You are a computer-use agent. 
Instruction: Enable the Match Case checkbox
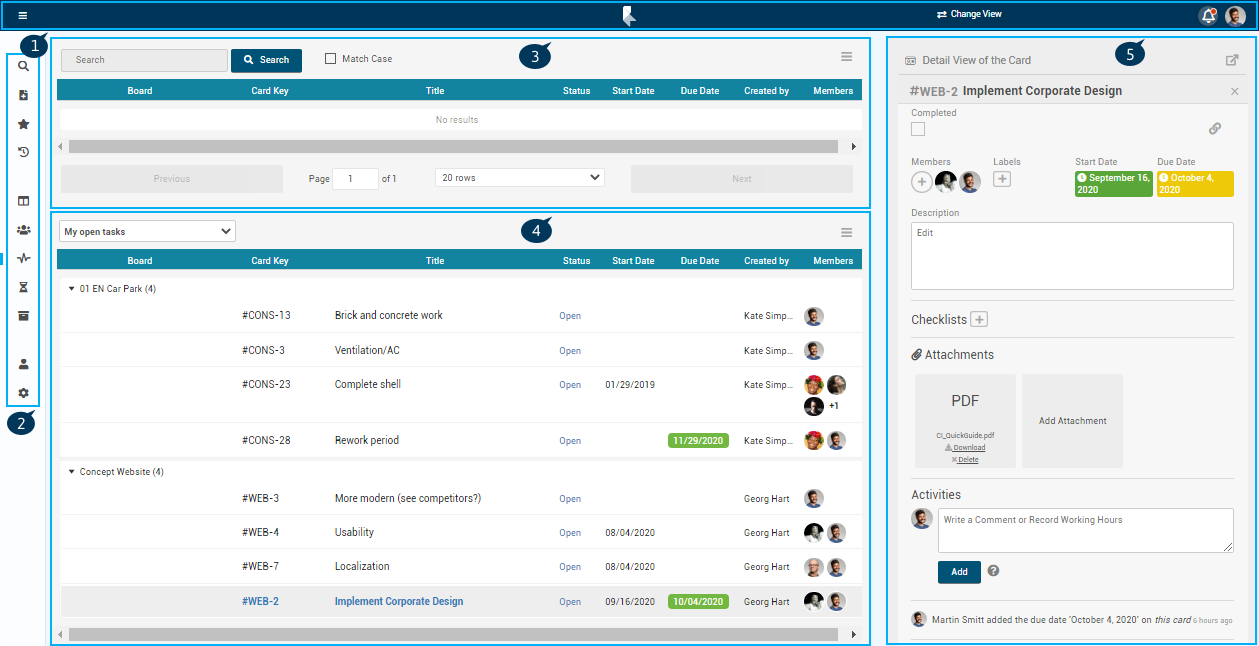331,59
